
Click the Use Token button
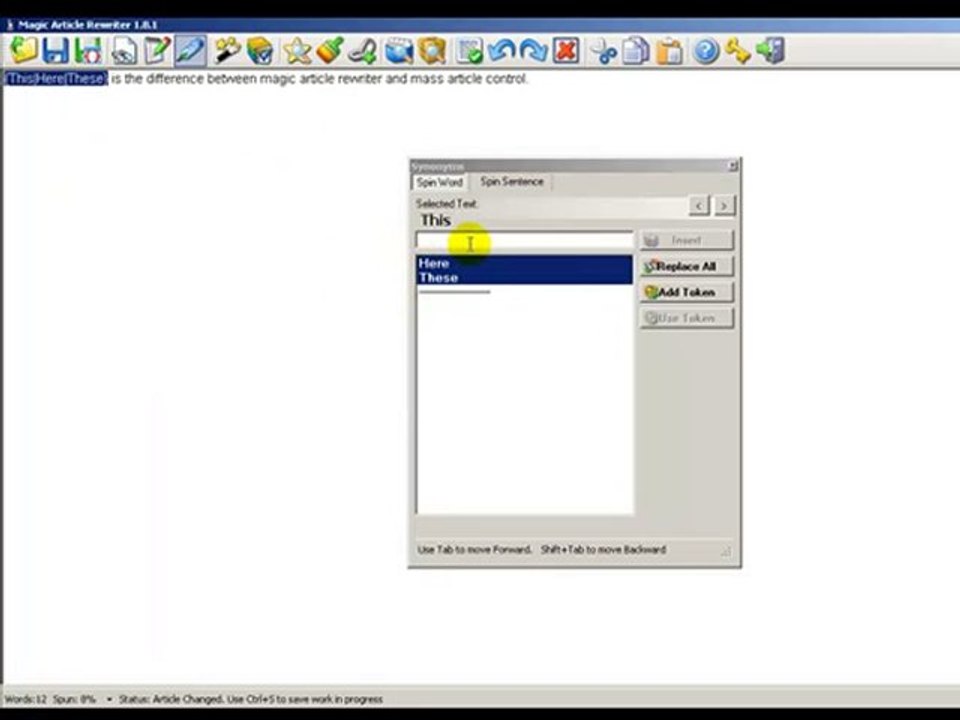coord(686,318)
